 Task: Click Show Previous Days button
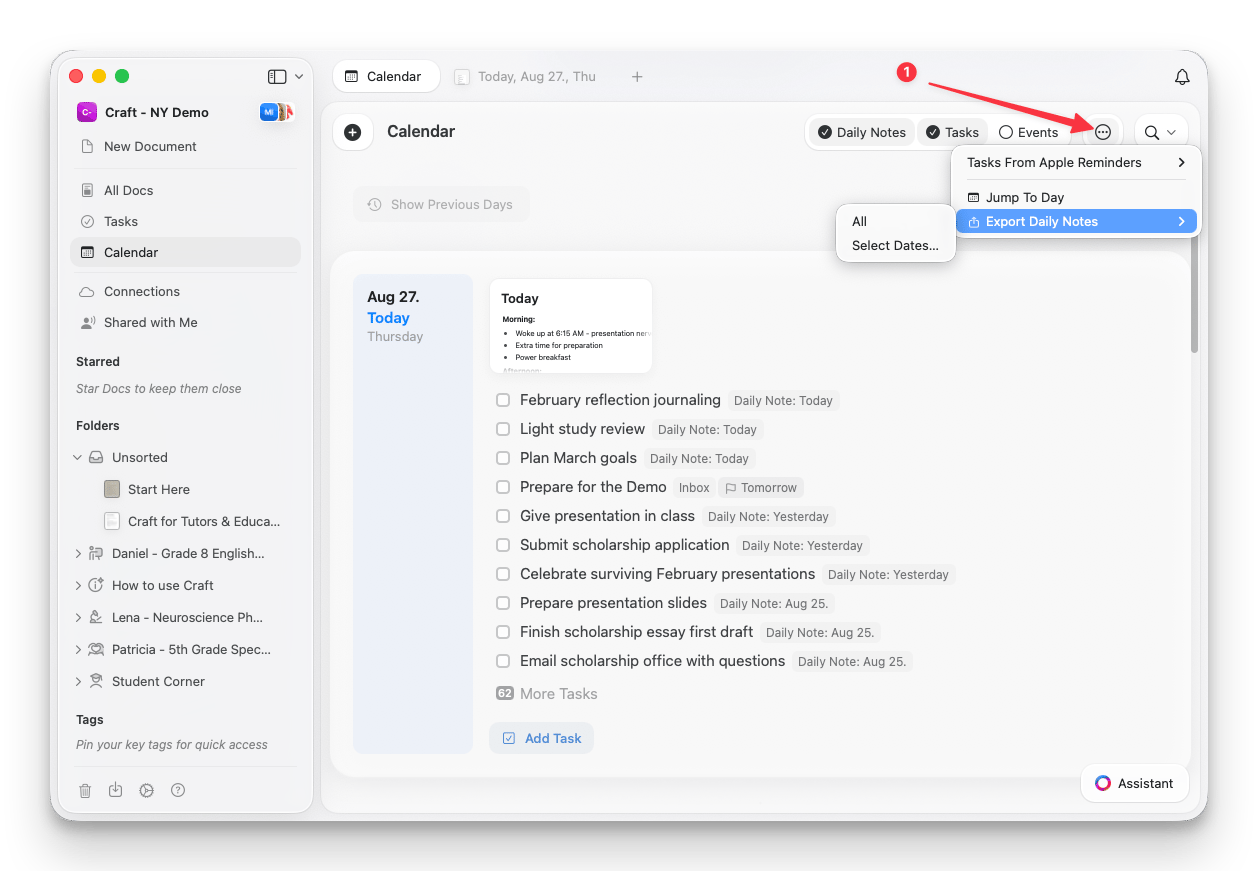[441, 204]
